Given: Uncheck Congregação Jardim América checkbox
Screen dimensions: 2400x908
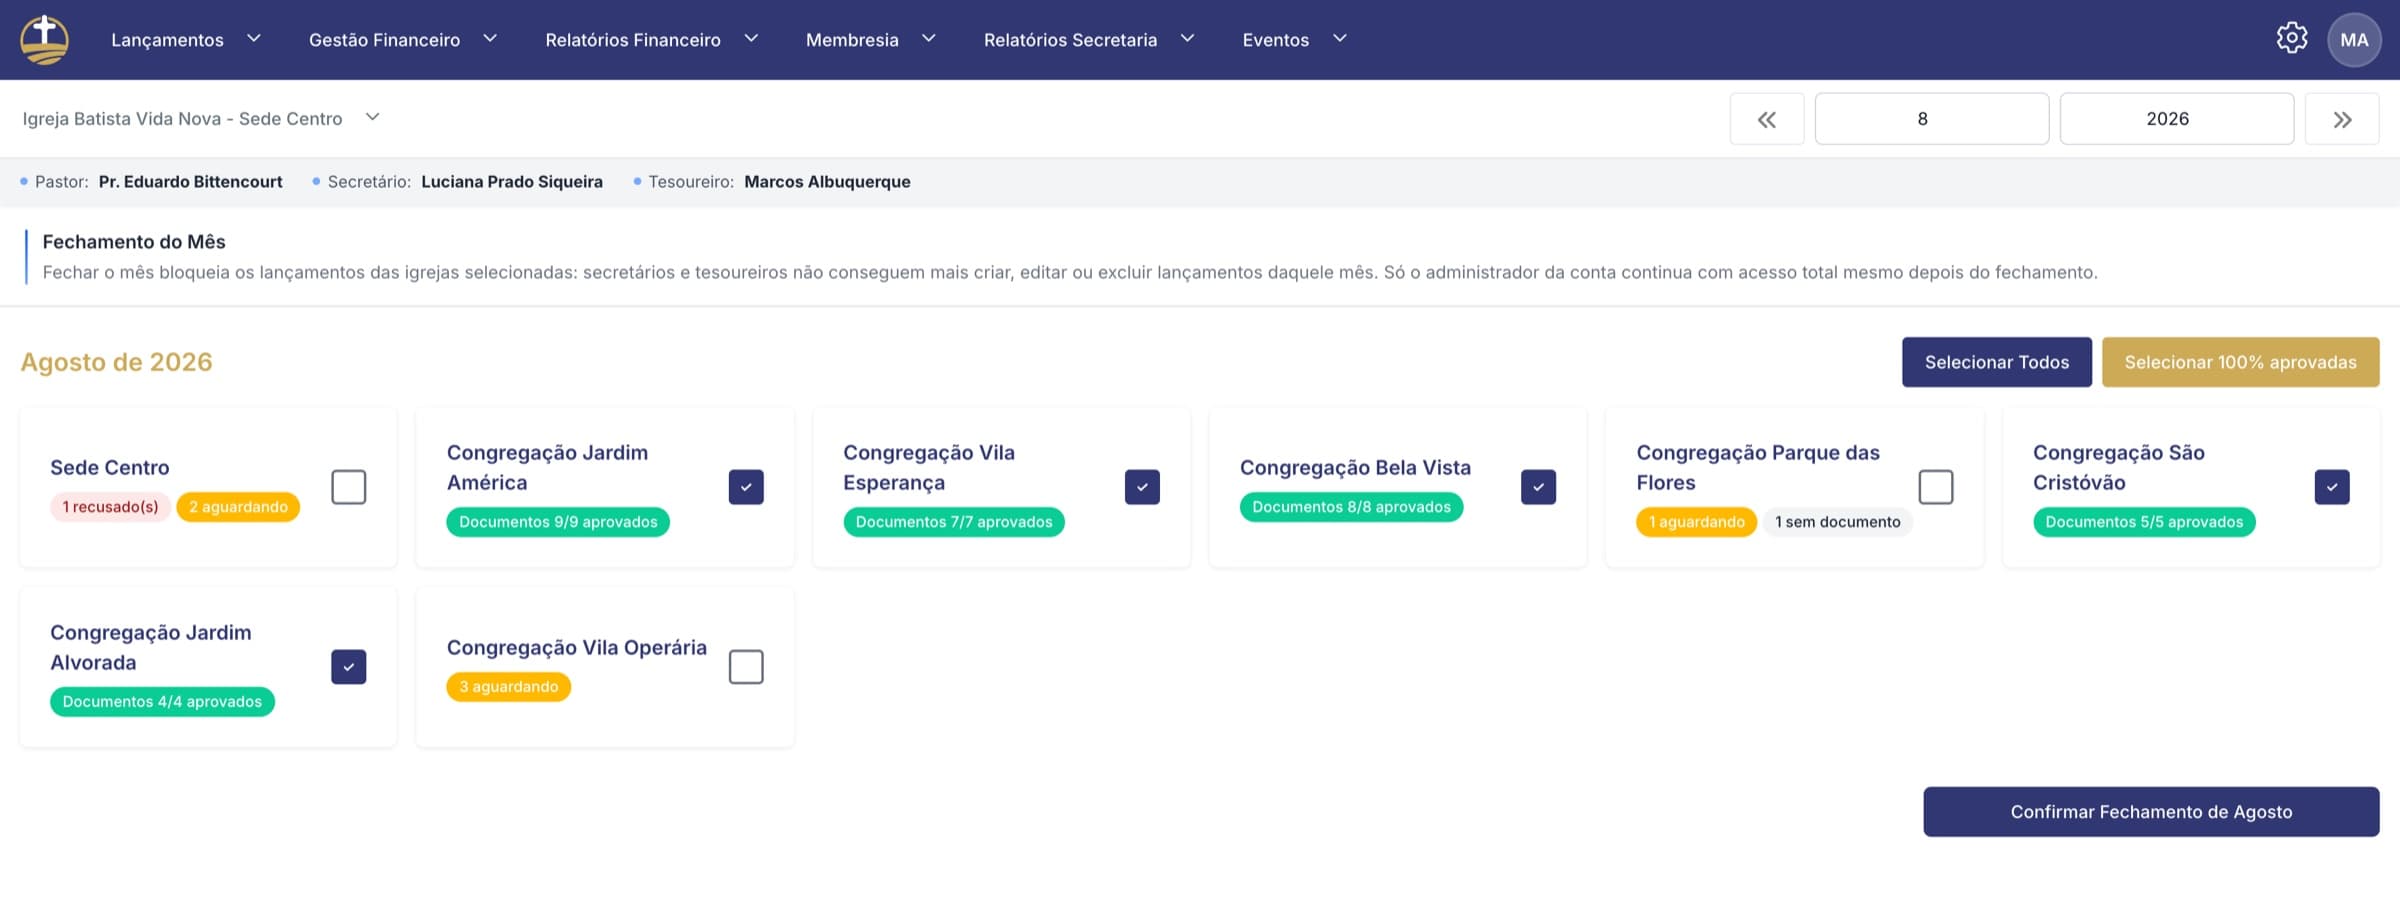Looking at the screenshot, I should [746, 487].
